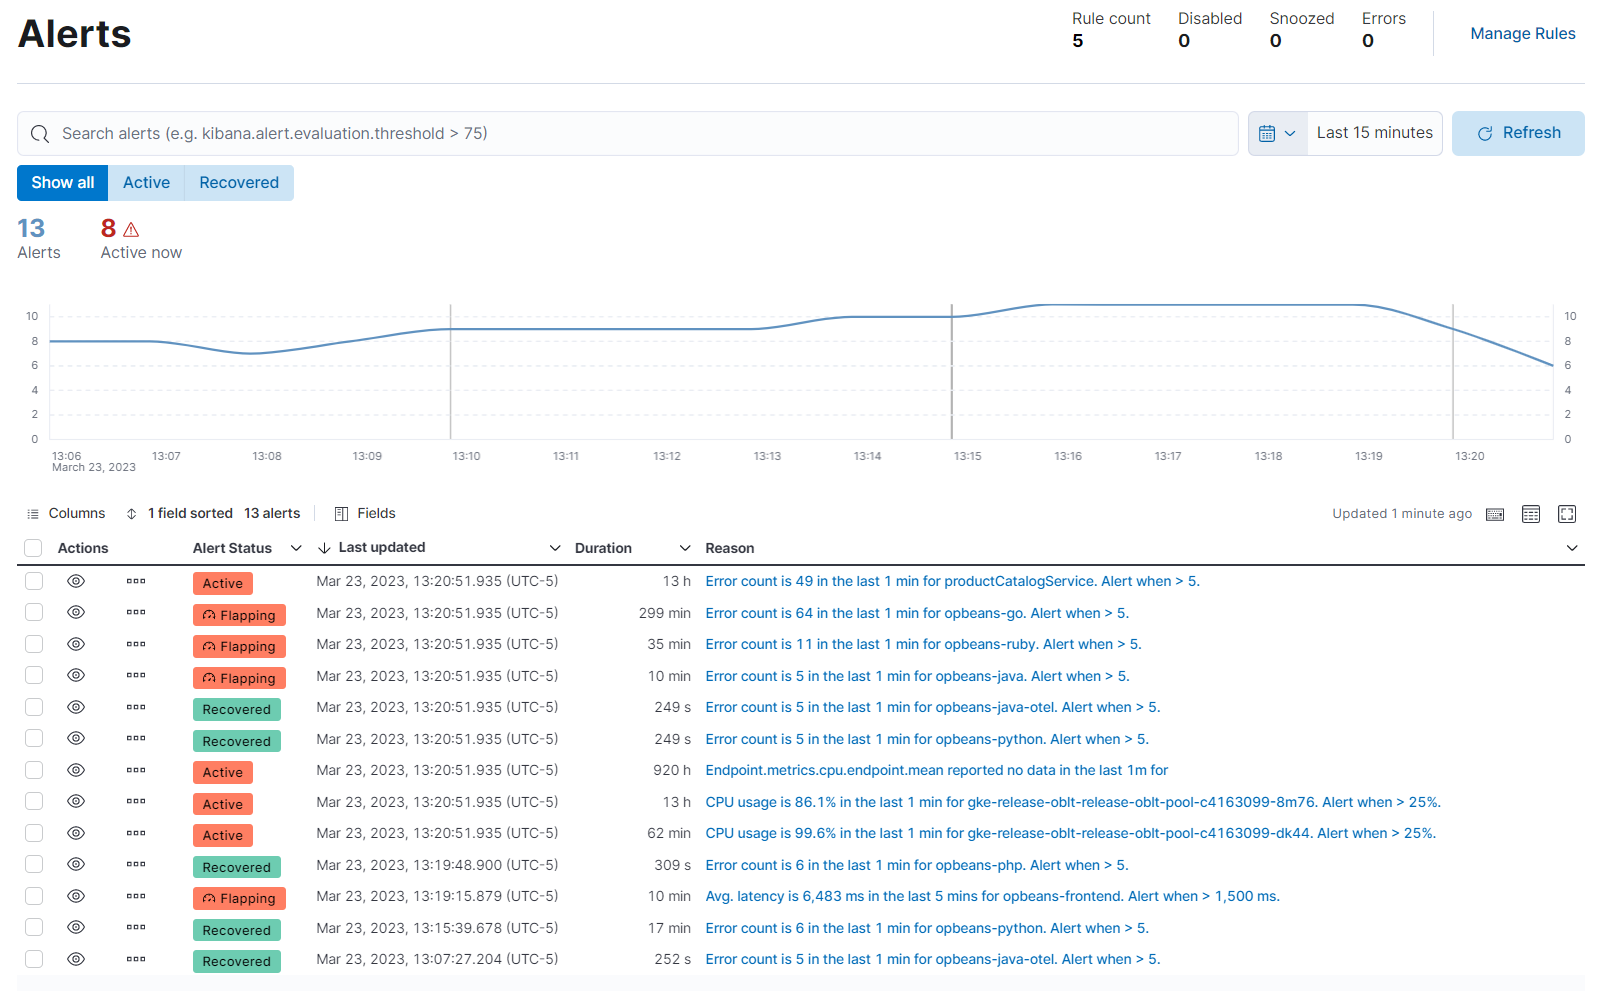This screenshot has width=1605, height=991.
Task: Open the Columns configuration menu
Action: coord(66,513)
